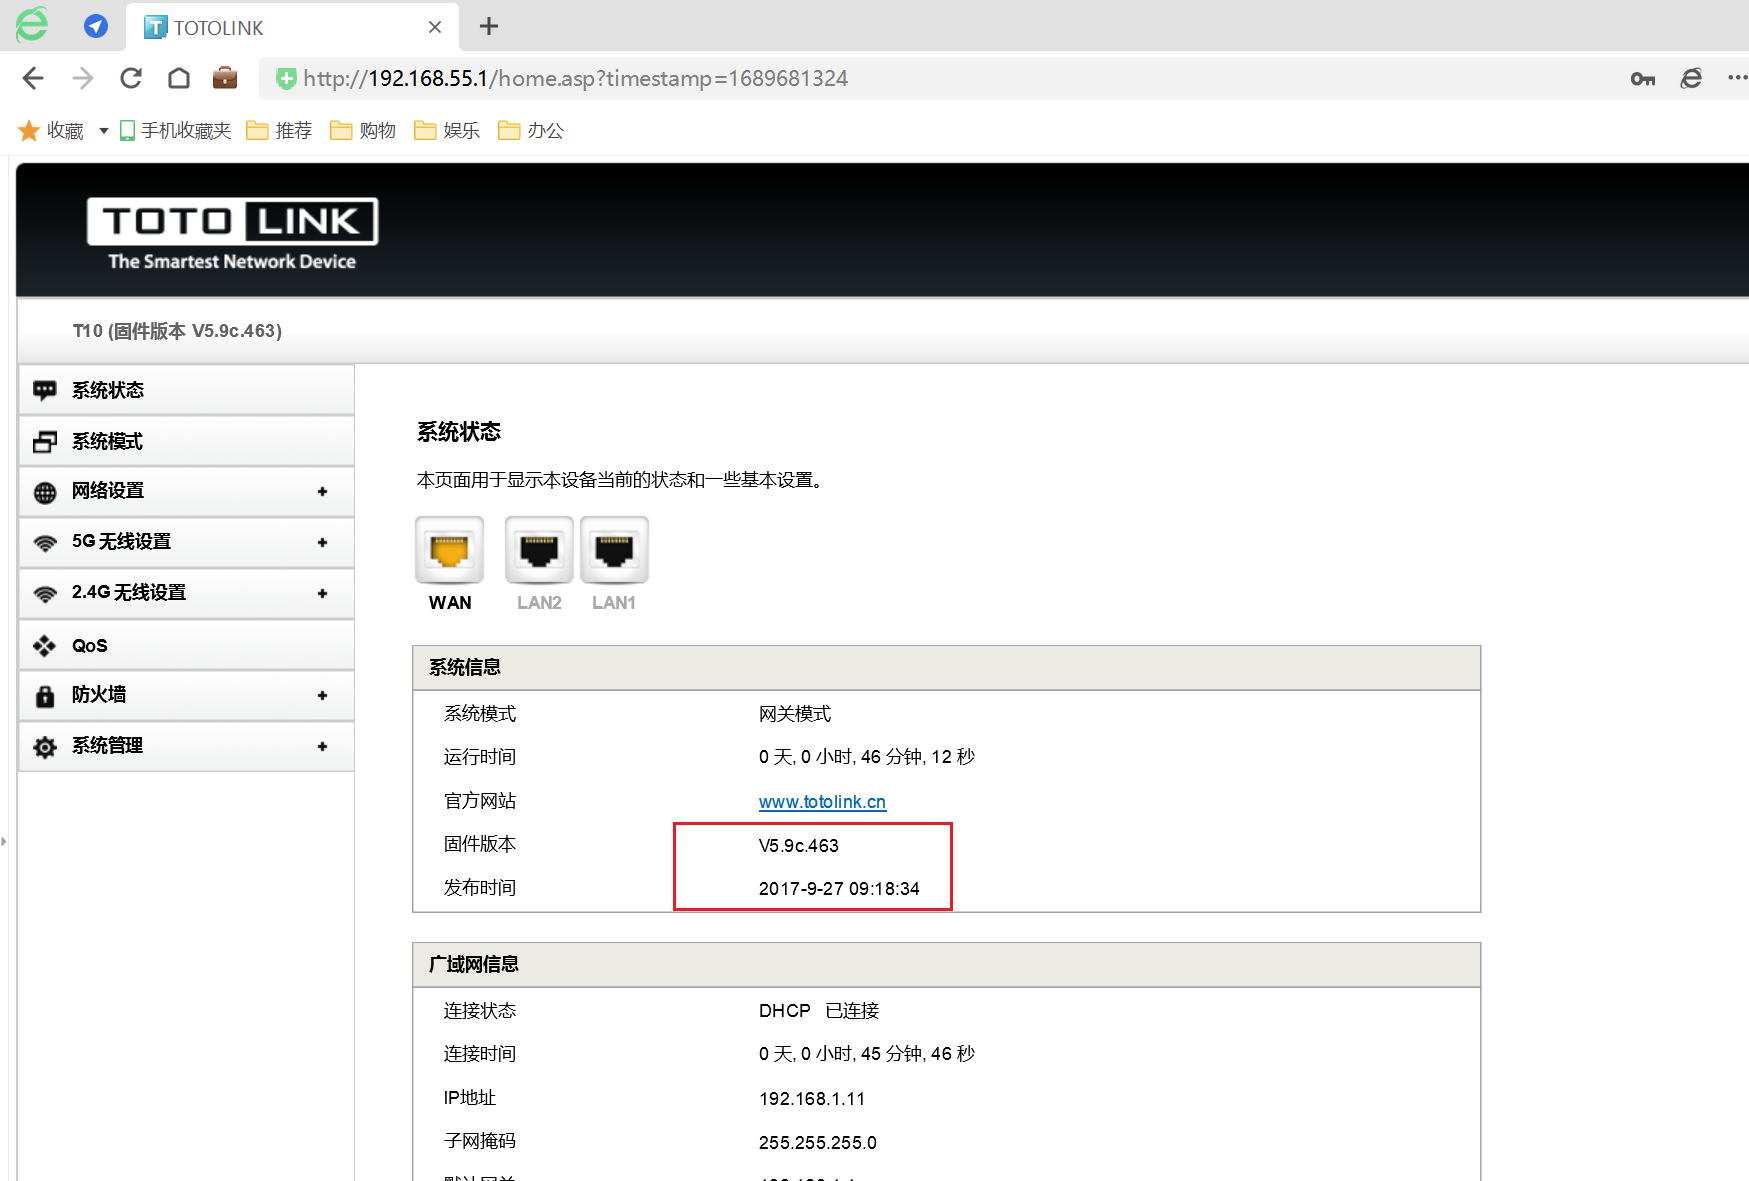Open the password key icon
This screenshot has width=1749, height=1181.
point(1643,79)
